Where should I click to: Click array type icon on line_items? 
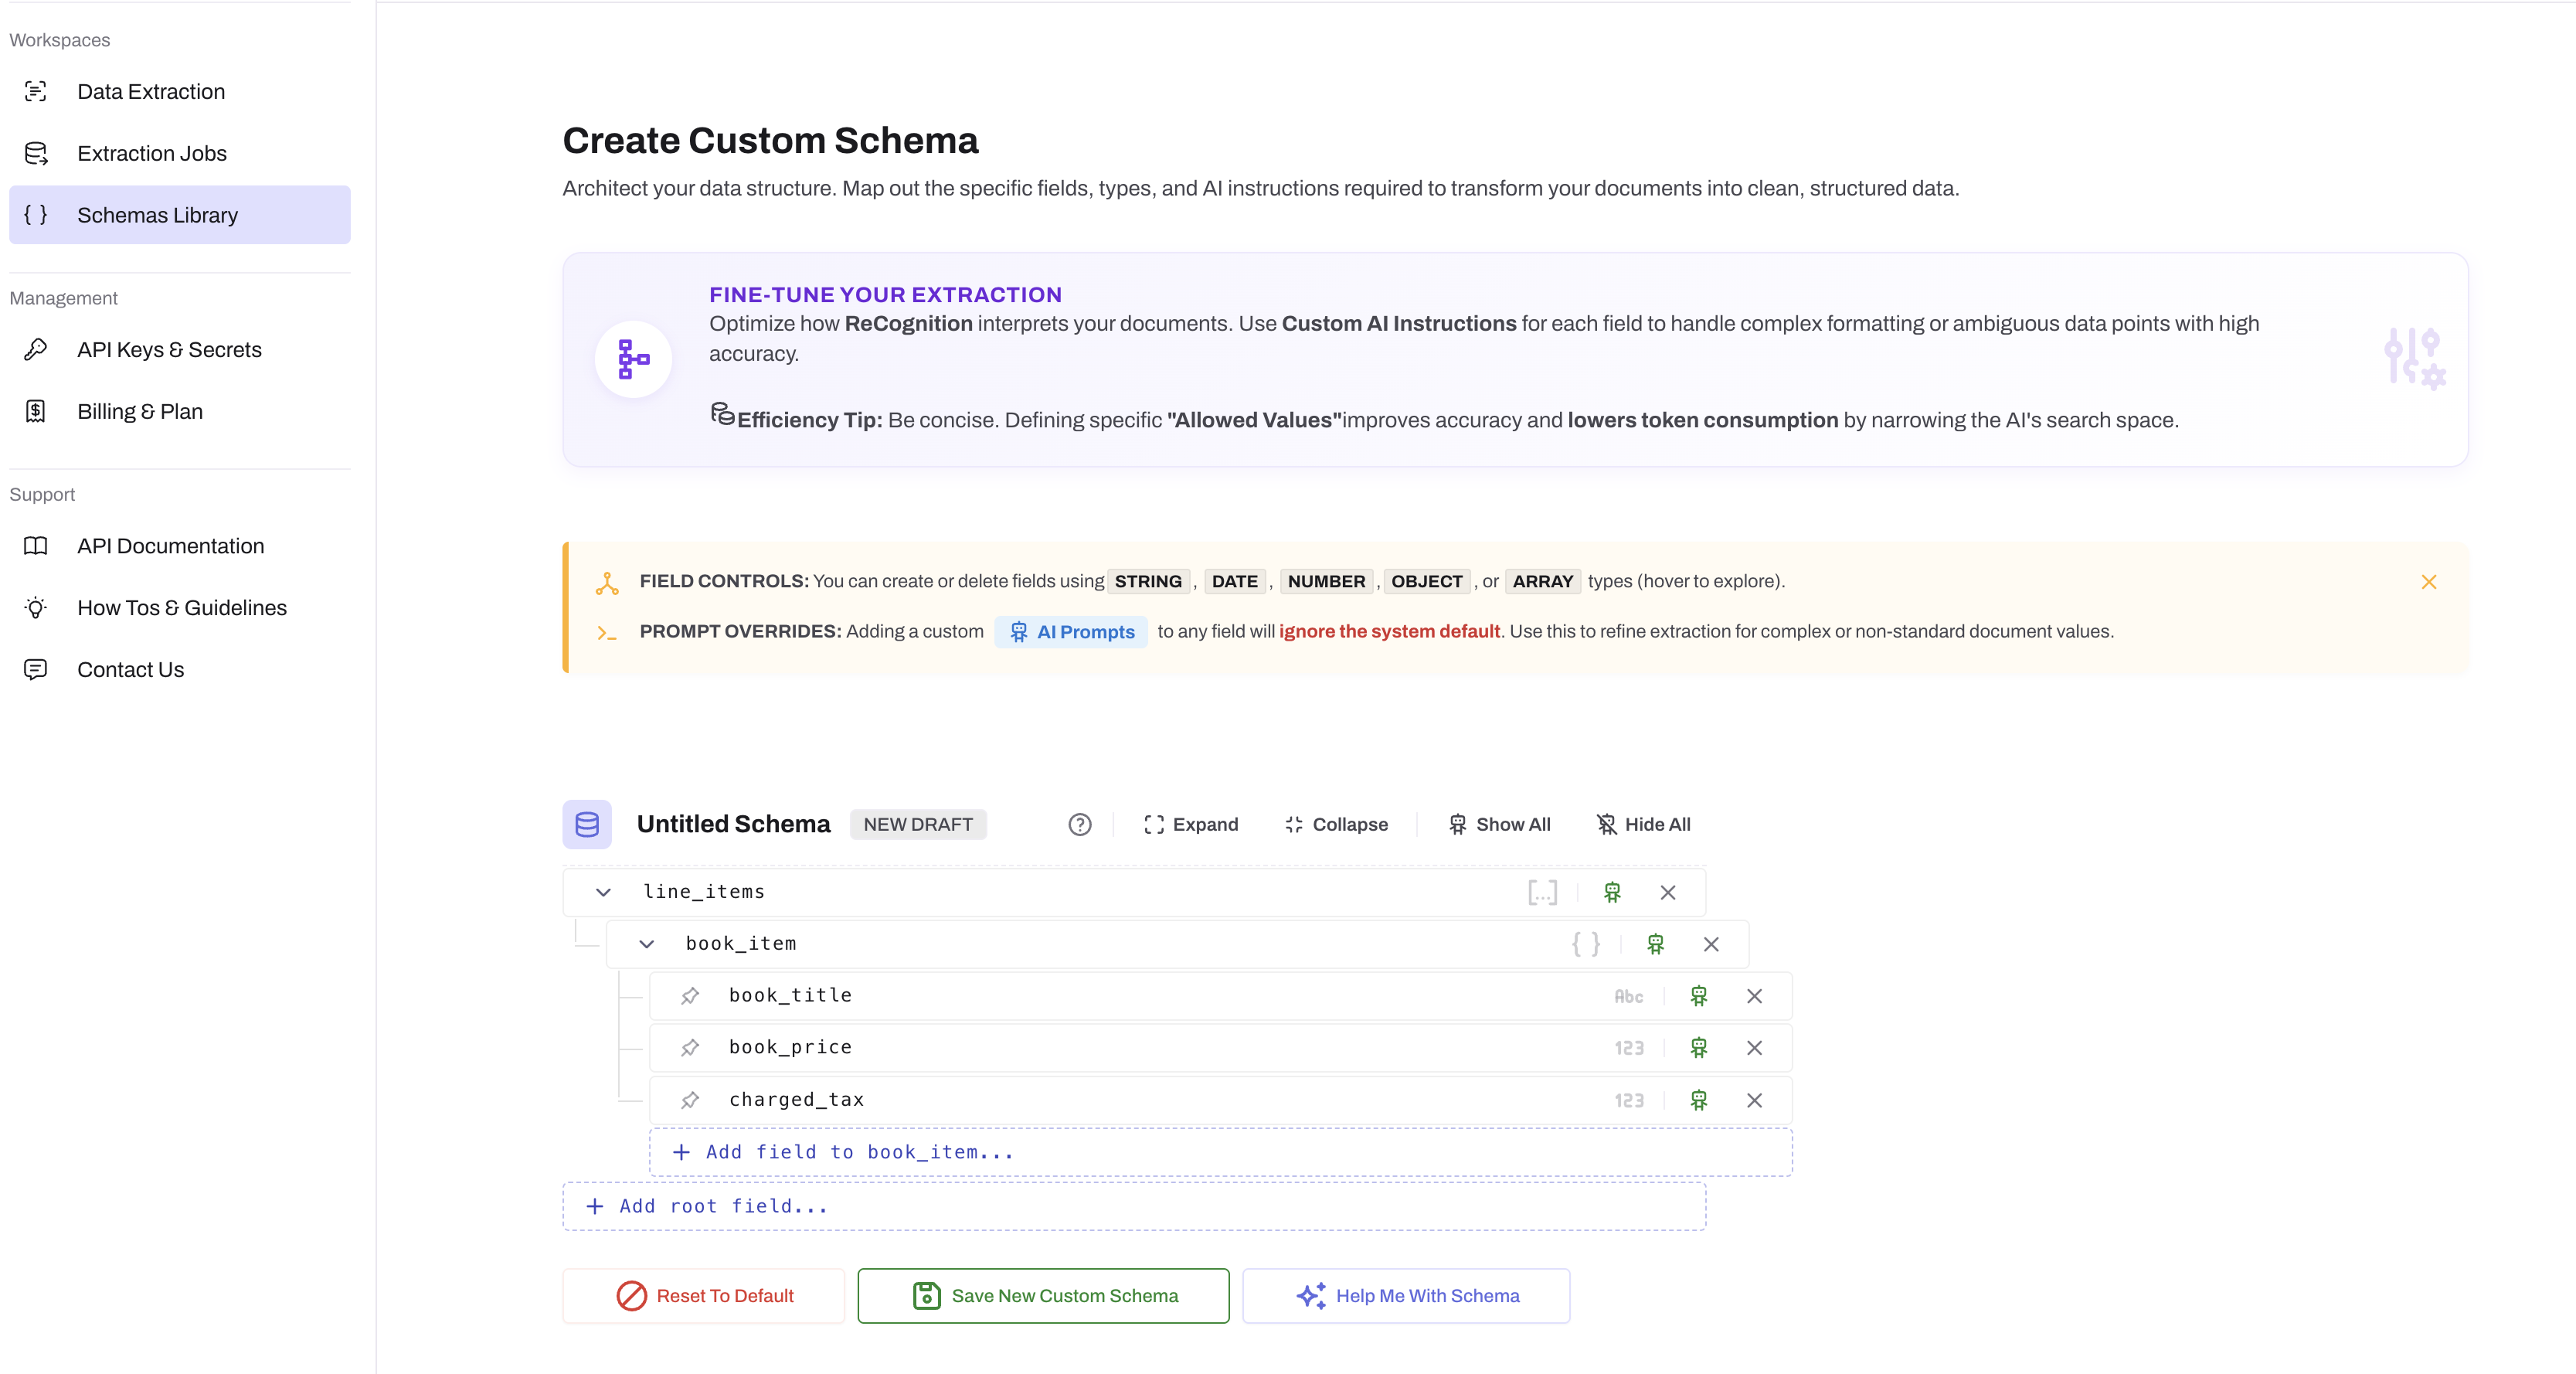(1542, 892)
